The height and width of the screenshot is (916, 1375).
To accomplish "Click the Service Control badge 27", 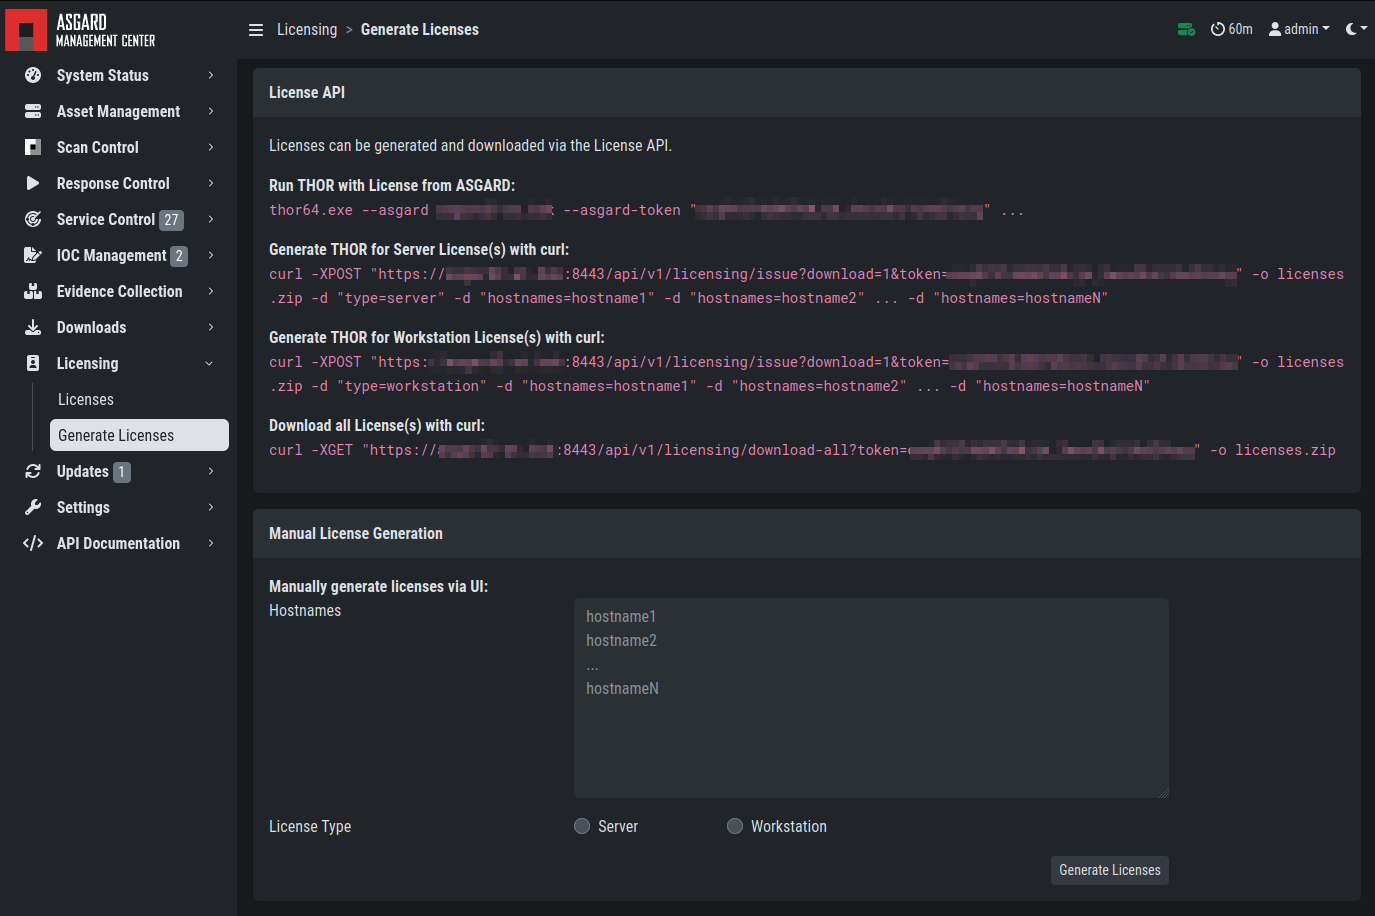I will (x=172, y=220).
